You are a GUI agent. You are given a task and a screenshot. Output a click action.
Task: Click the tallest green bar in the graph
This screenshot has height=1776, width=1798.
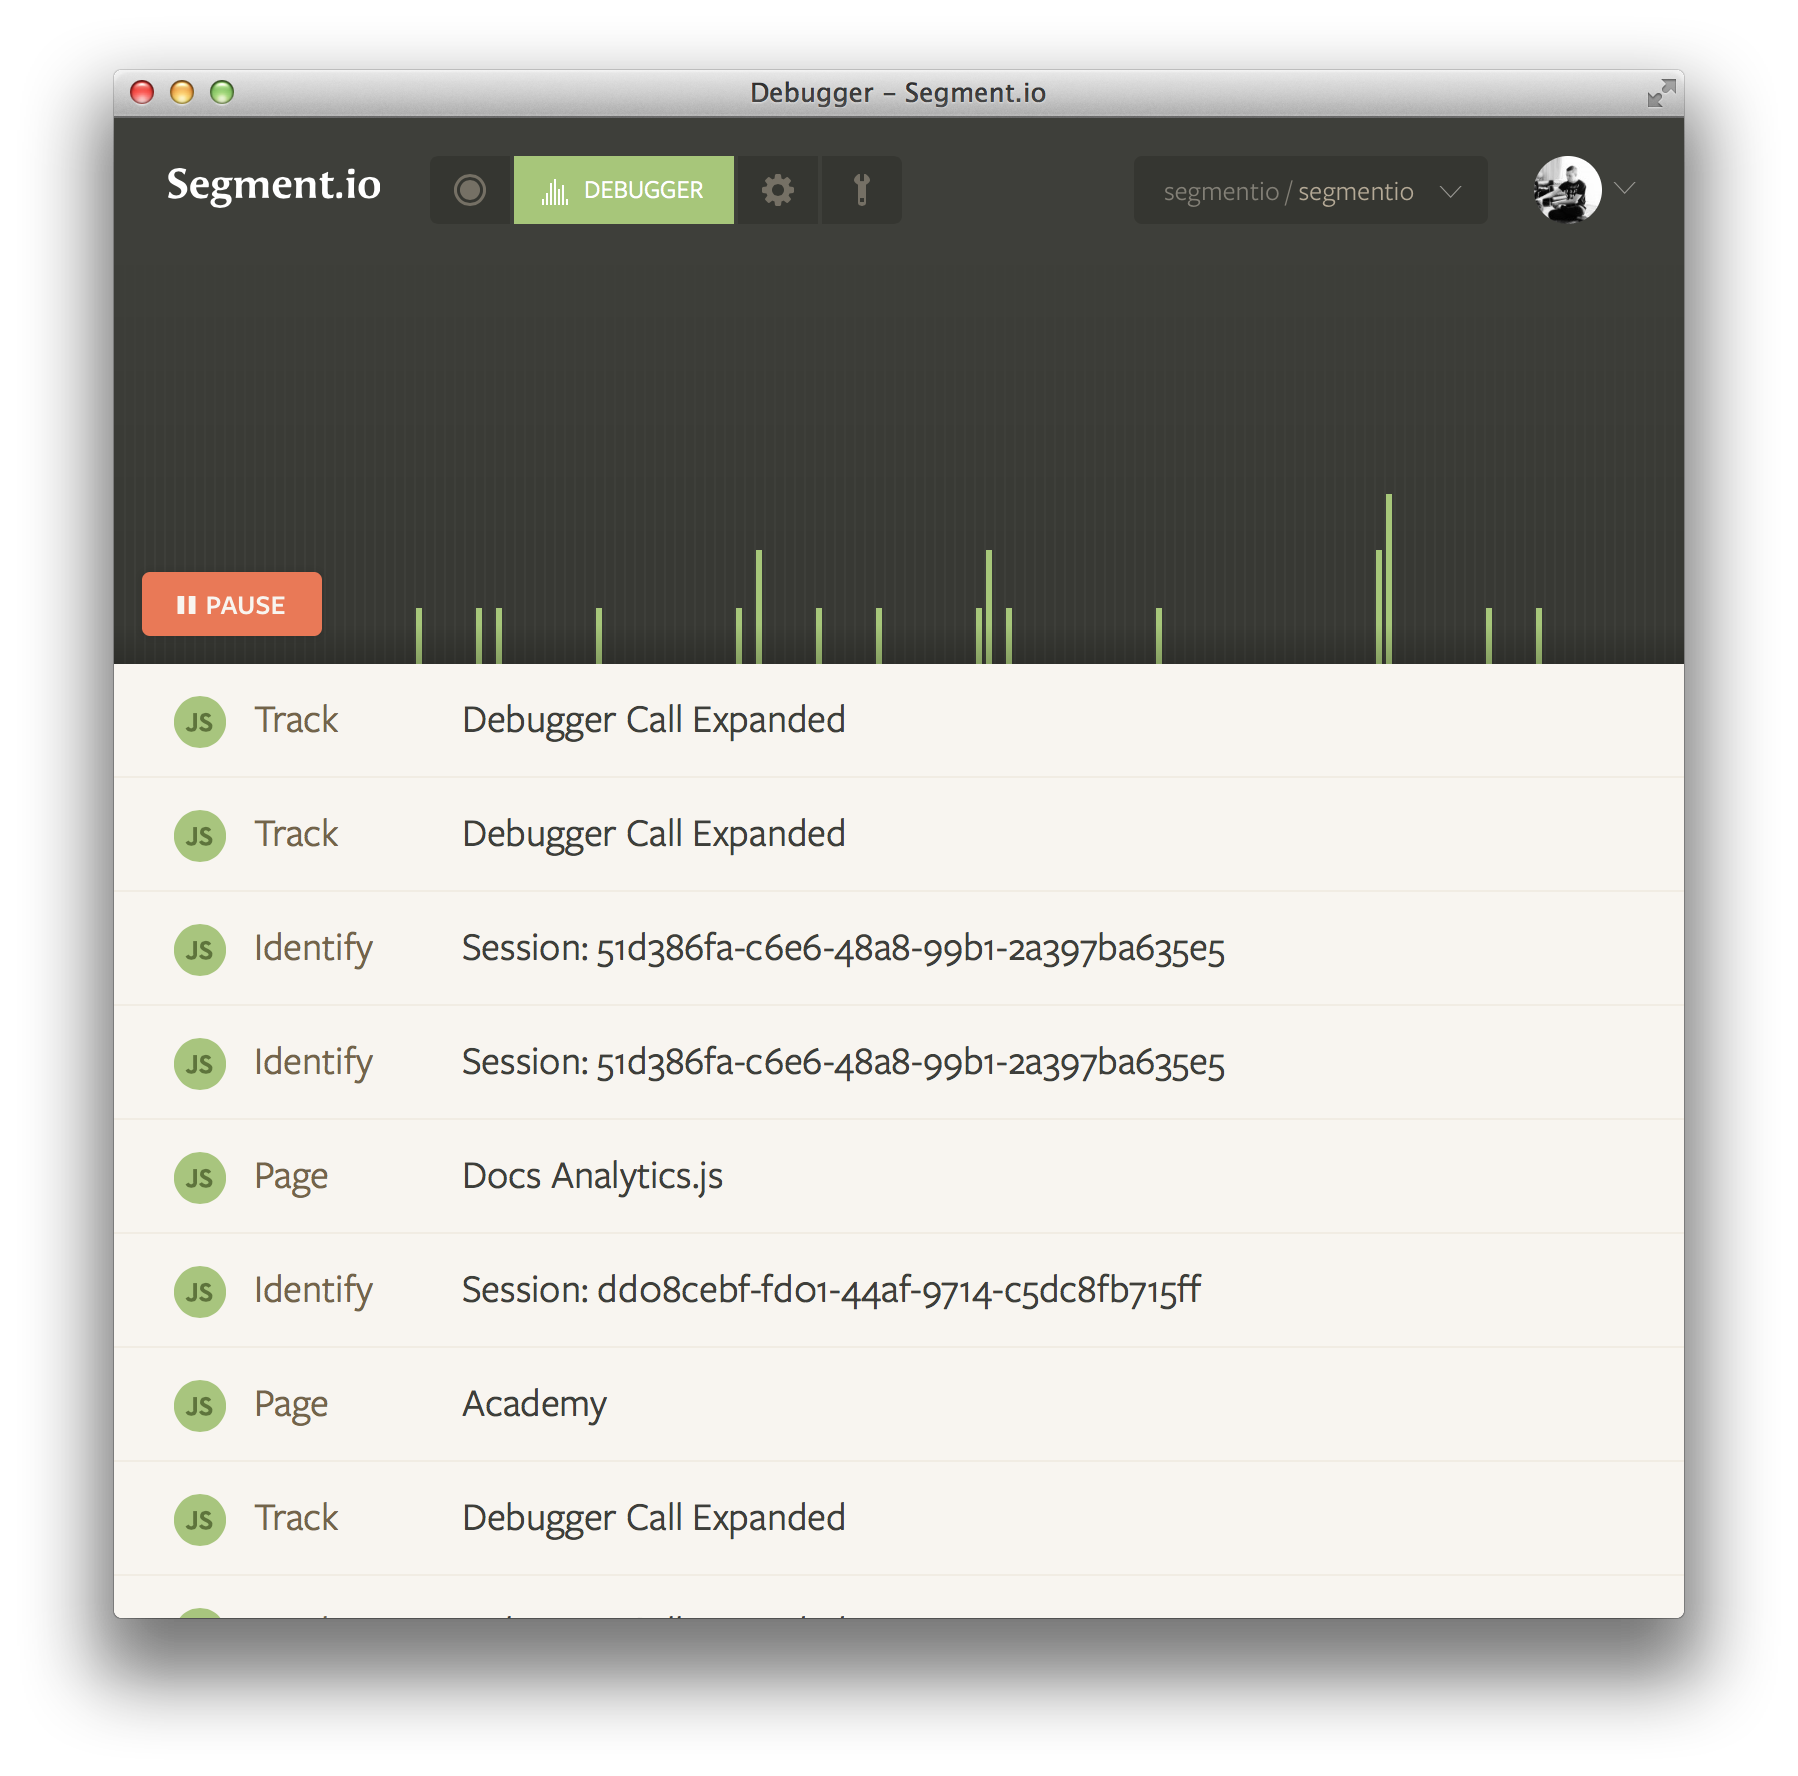[x=1389, y=578]
